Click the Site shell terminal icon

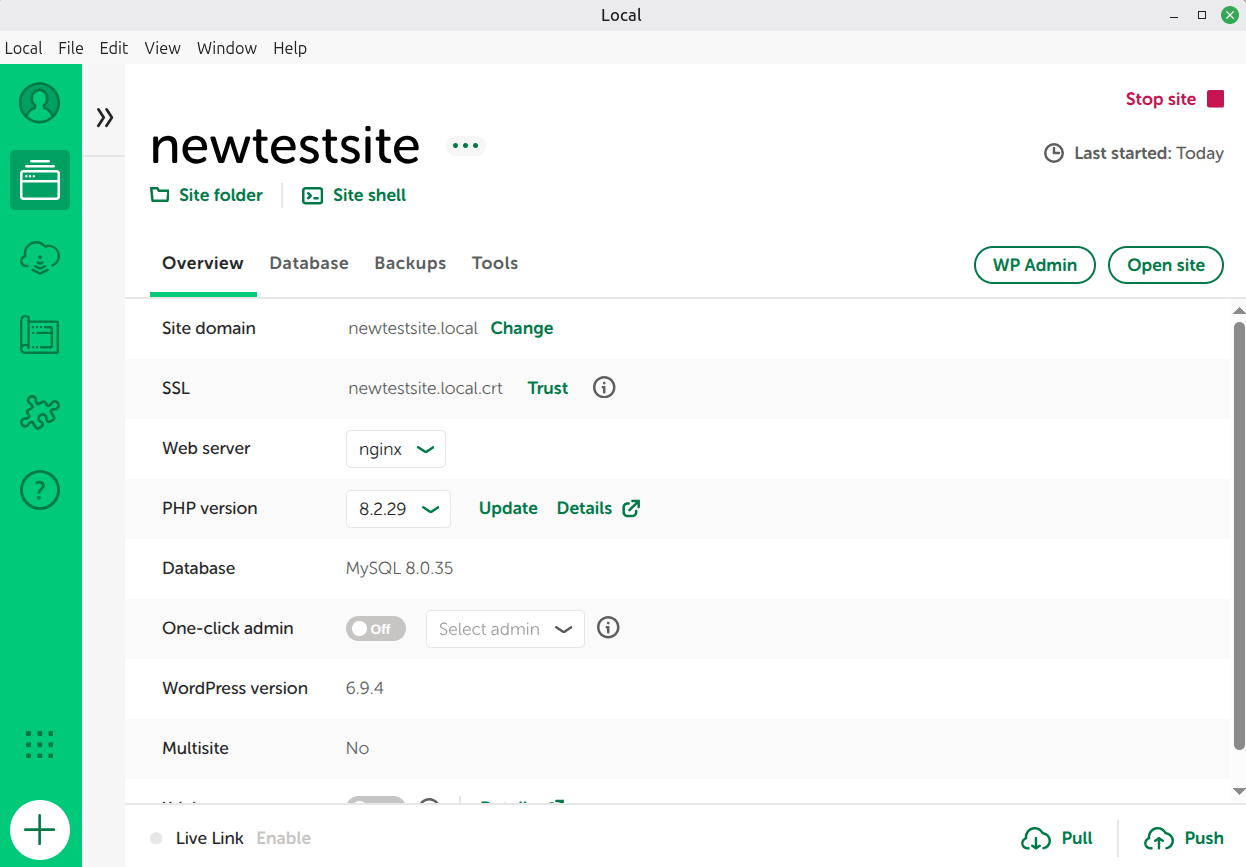pos(313,195)
